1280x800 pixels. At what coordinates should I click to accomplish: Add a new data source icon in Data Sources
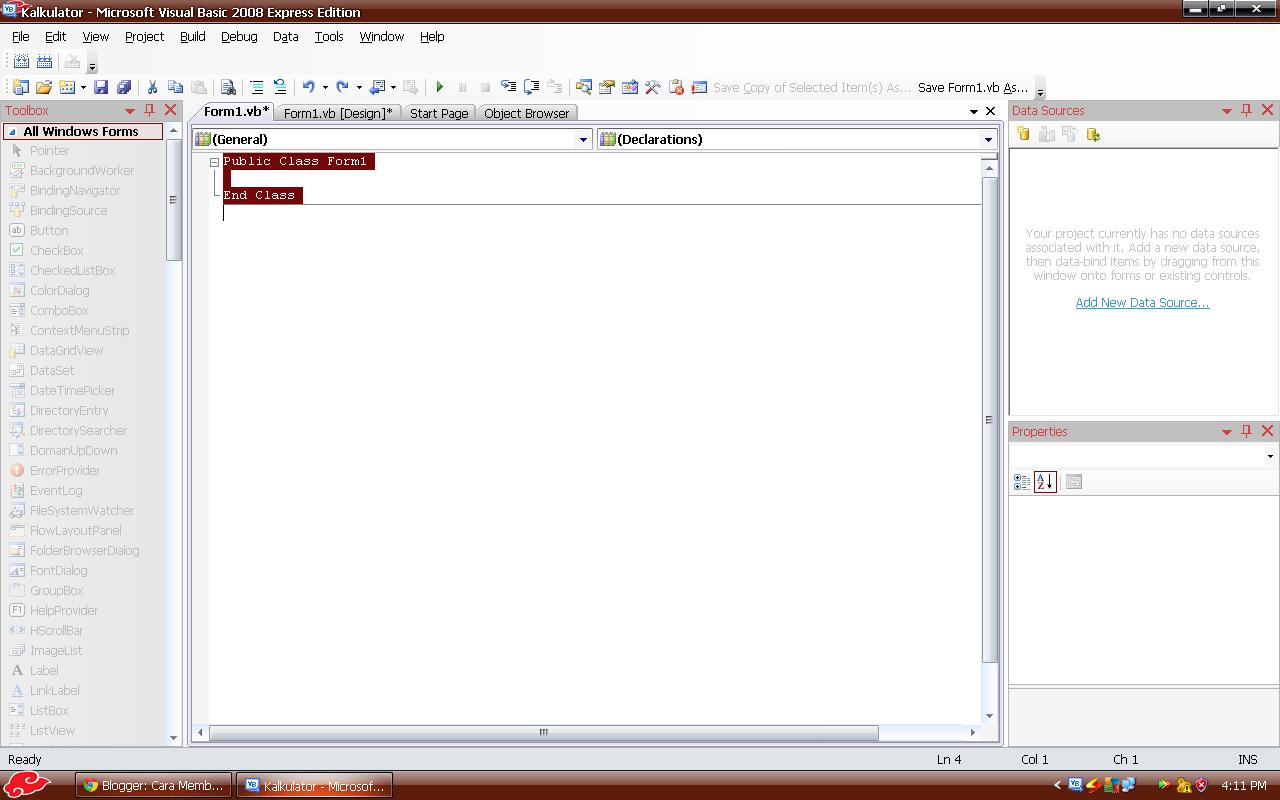tap(1023, 134)
